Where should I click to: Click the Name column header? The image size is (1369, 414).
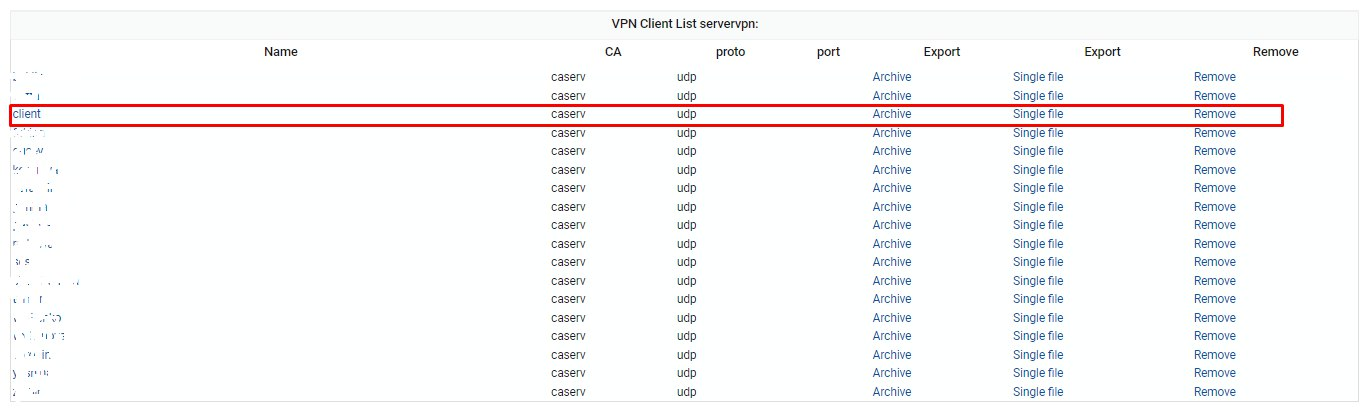(281, 52)
